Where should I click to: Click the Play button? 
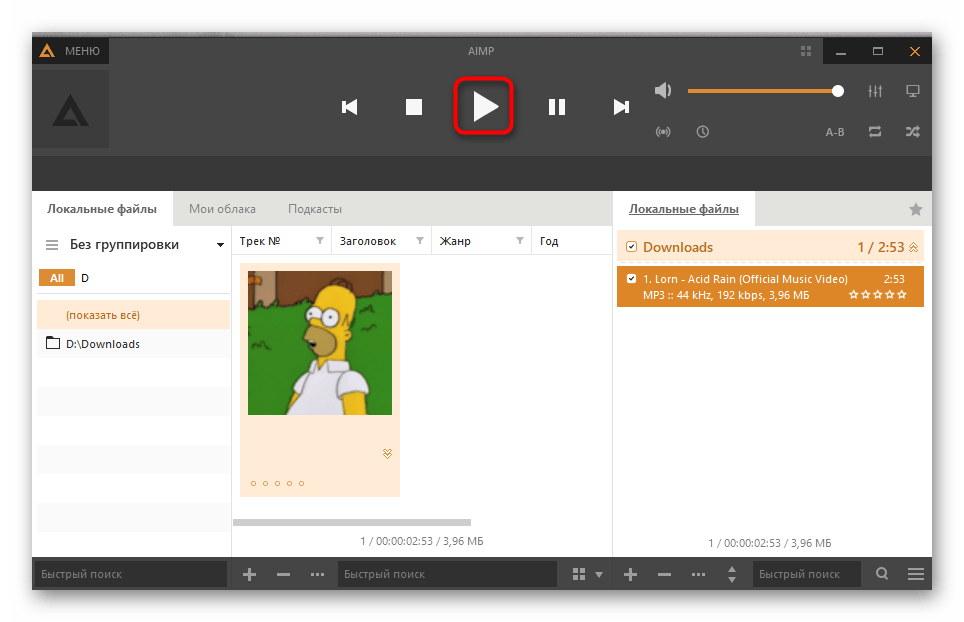point(485,107)
